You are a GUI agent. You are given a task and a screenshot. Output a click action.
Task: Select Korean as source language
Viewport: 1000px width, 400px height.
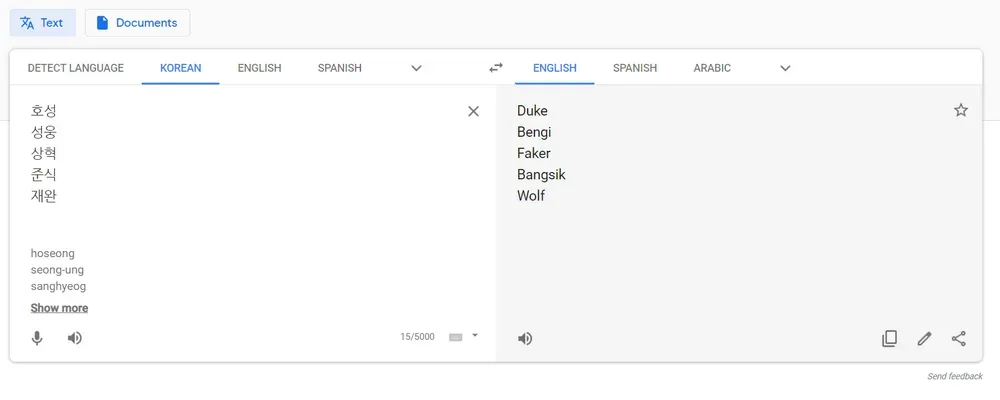coord(180,68)
